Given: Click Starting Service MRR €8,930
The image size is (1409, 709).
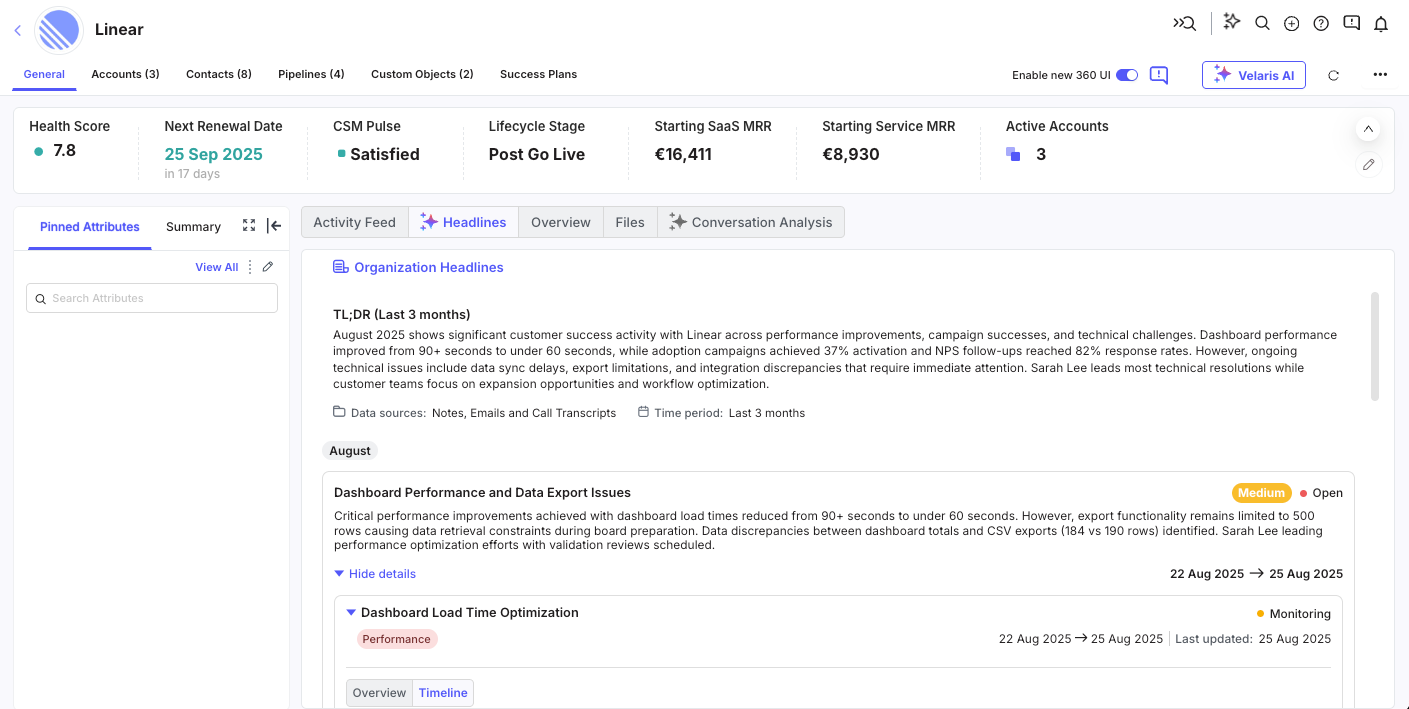Looking at the screenshot, I should coord(851,154).
